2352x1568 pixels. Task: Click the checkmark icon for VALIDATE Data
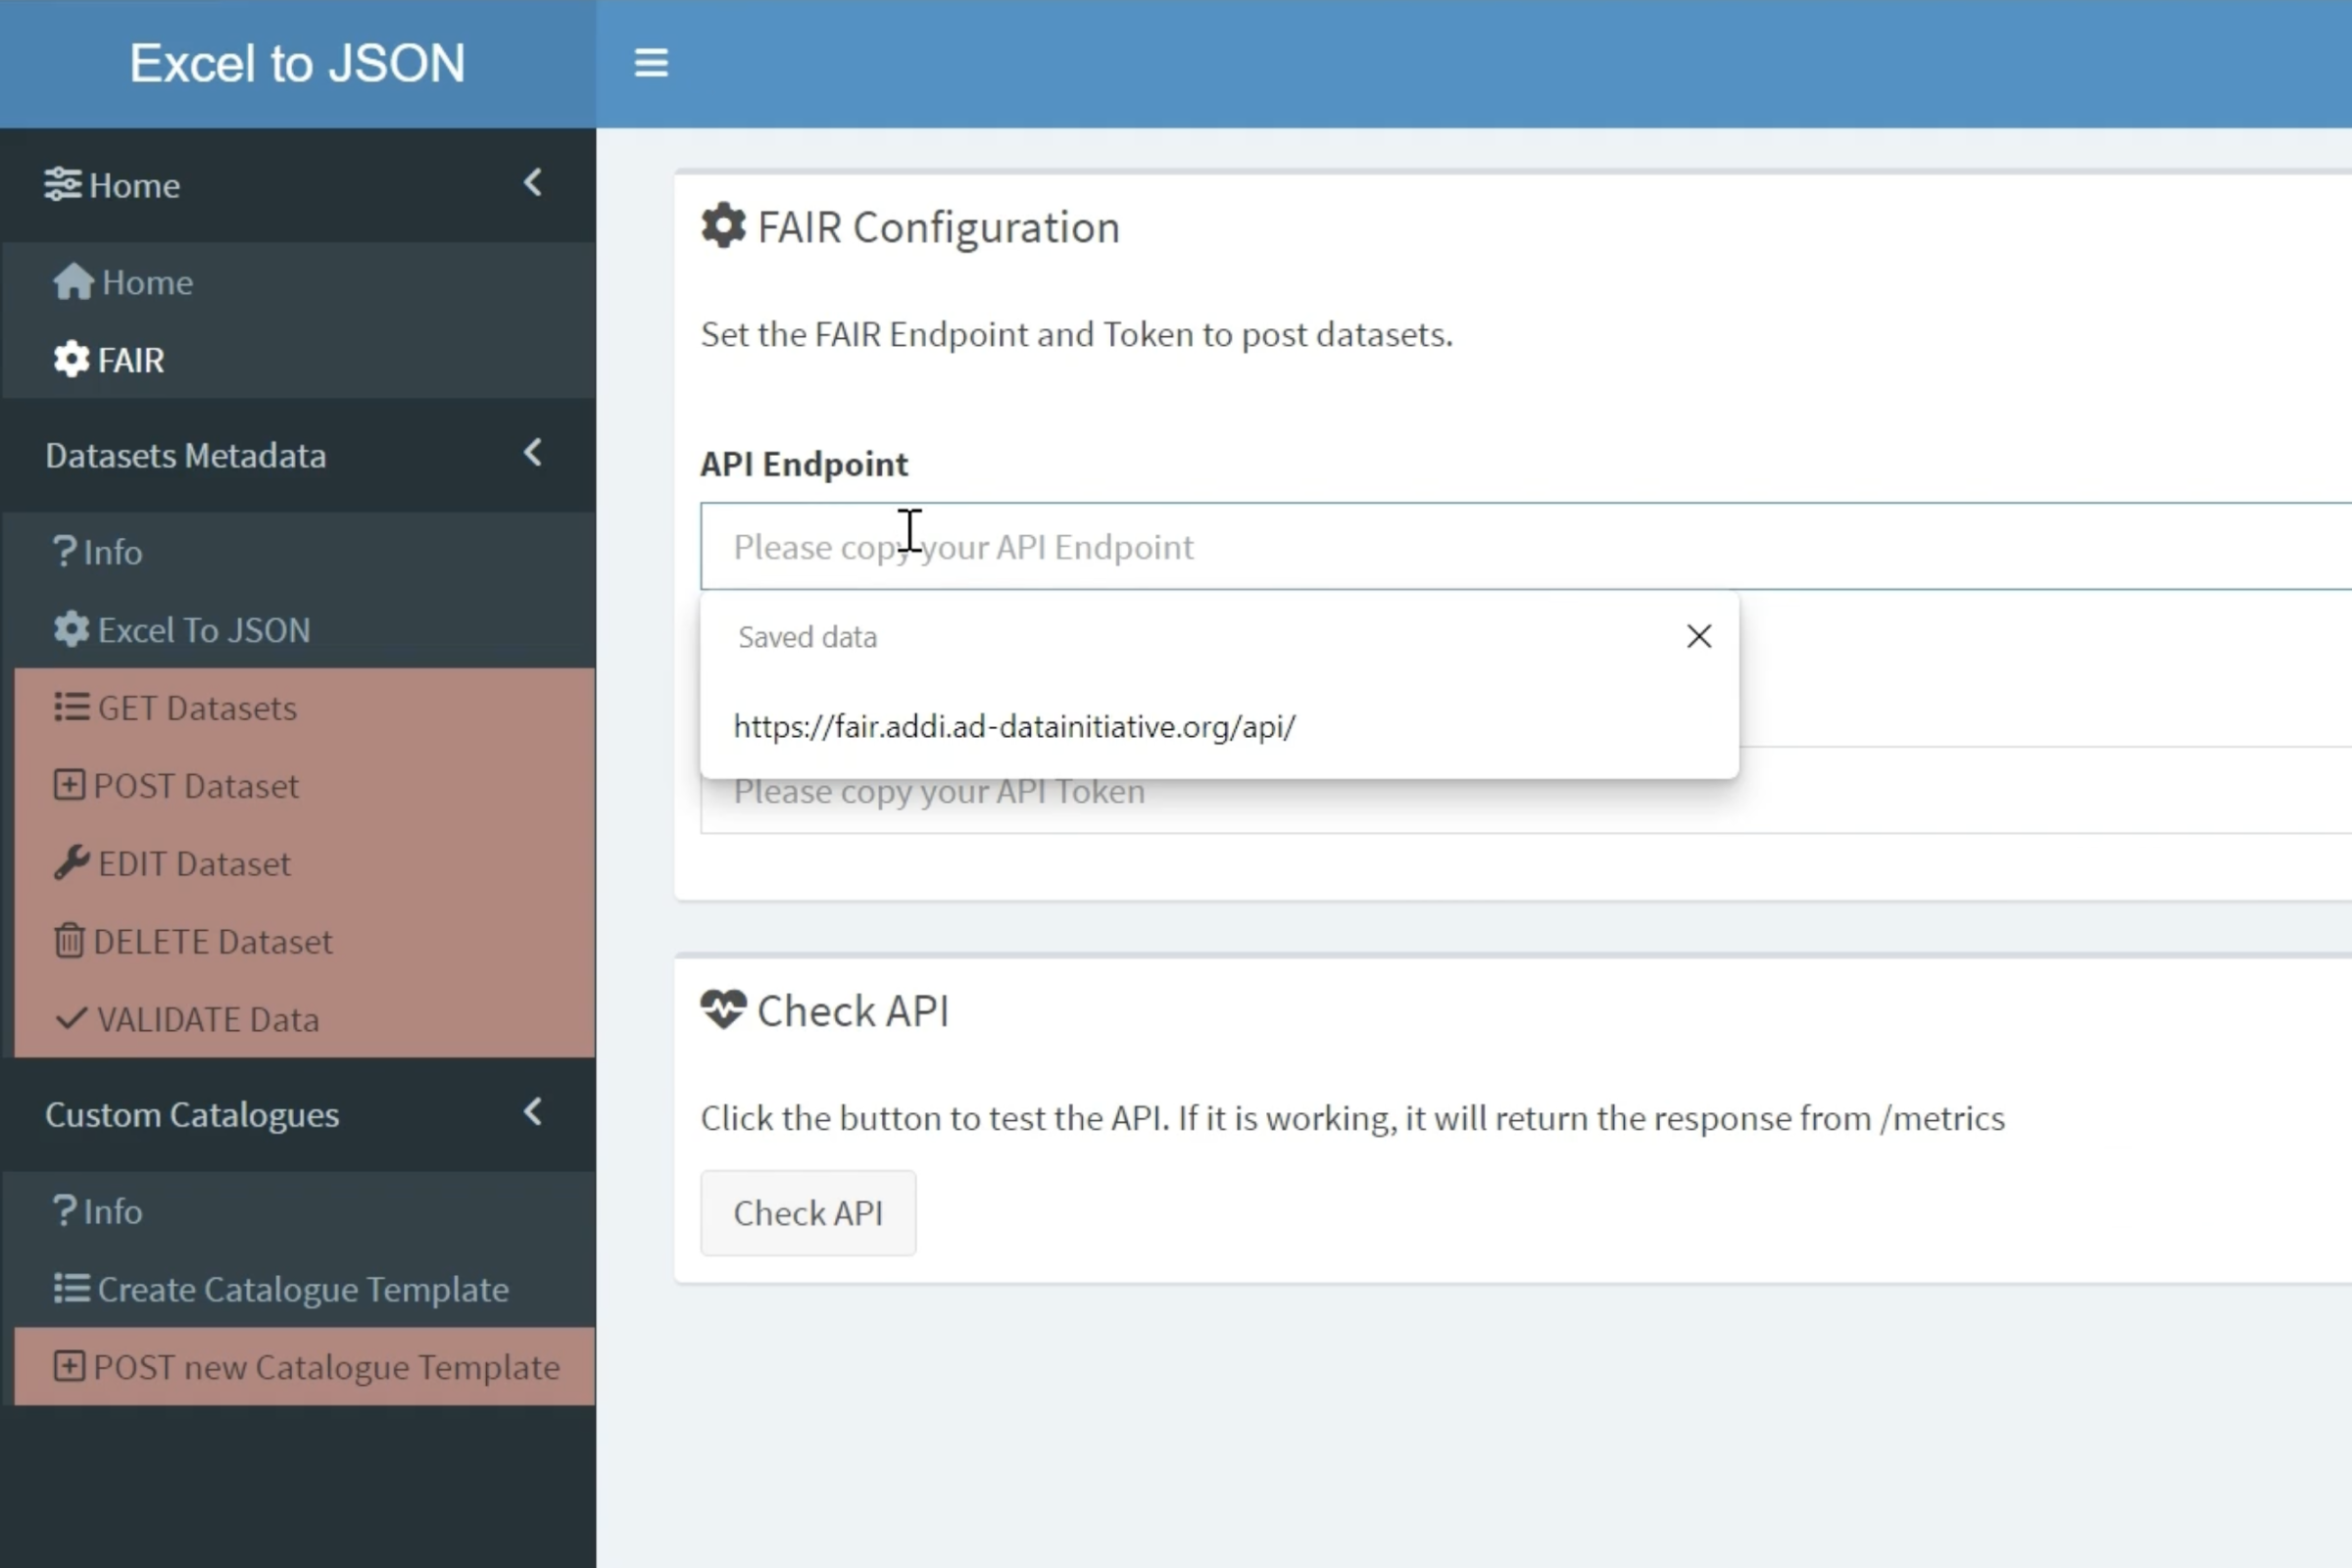click(x=71, y=1019)
